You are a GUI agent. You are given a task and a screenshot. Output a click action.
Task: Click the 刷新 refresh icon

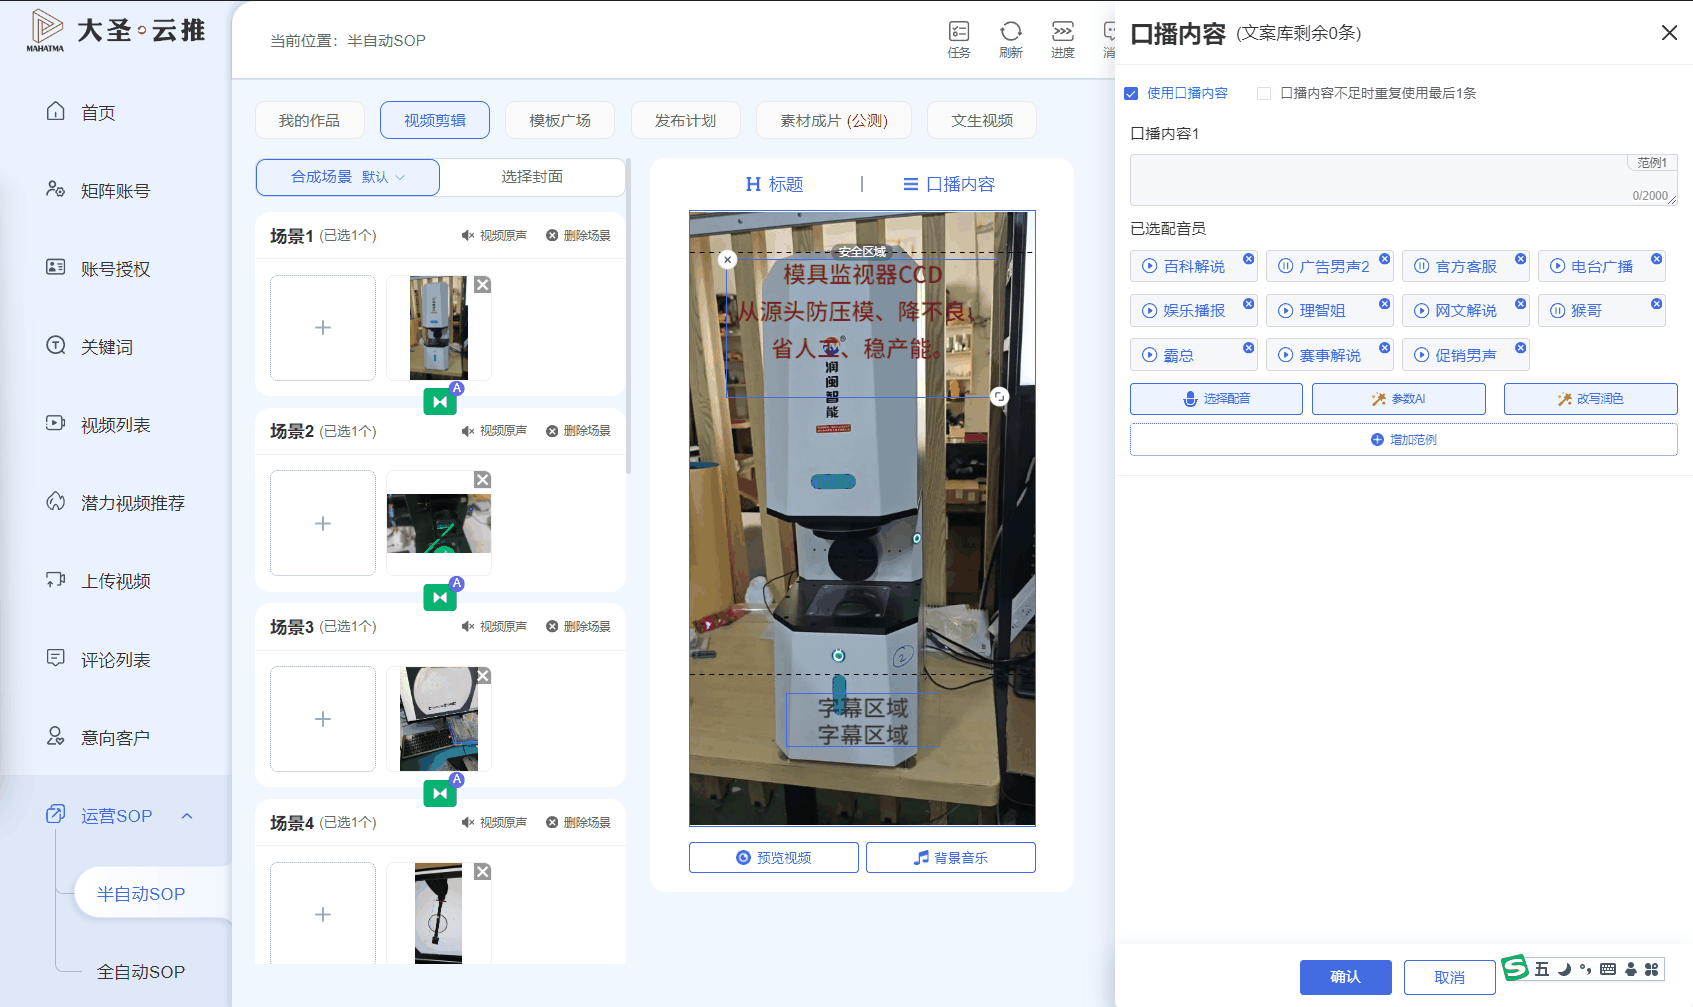[1010, 39]
